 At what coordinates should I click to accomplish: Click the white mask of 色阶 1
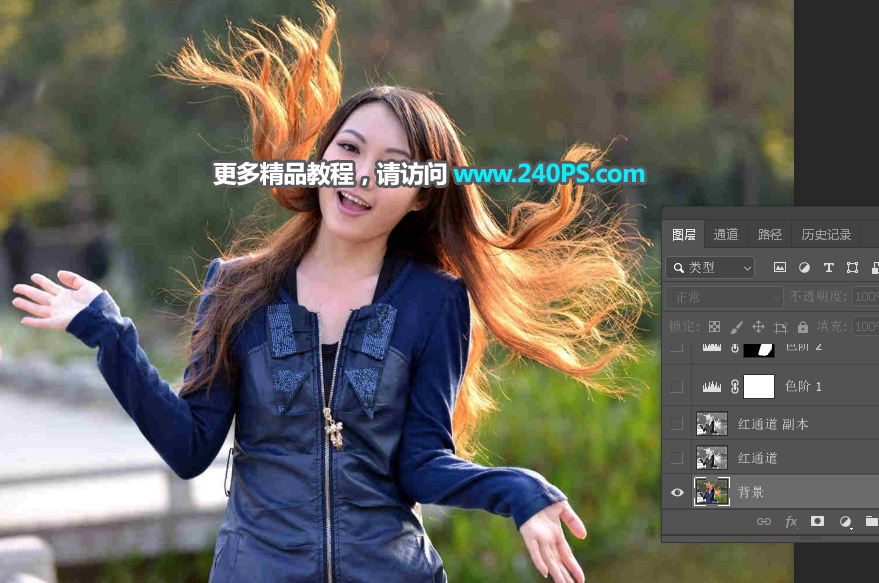759,386
